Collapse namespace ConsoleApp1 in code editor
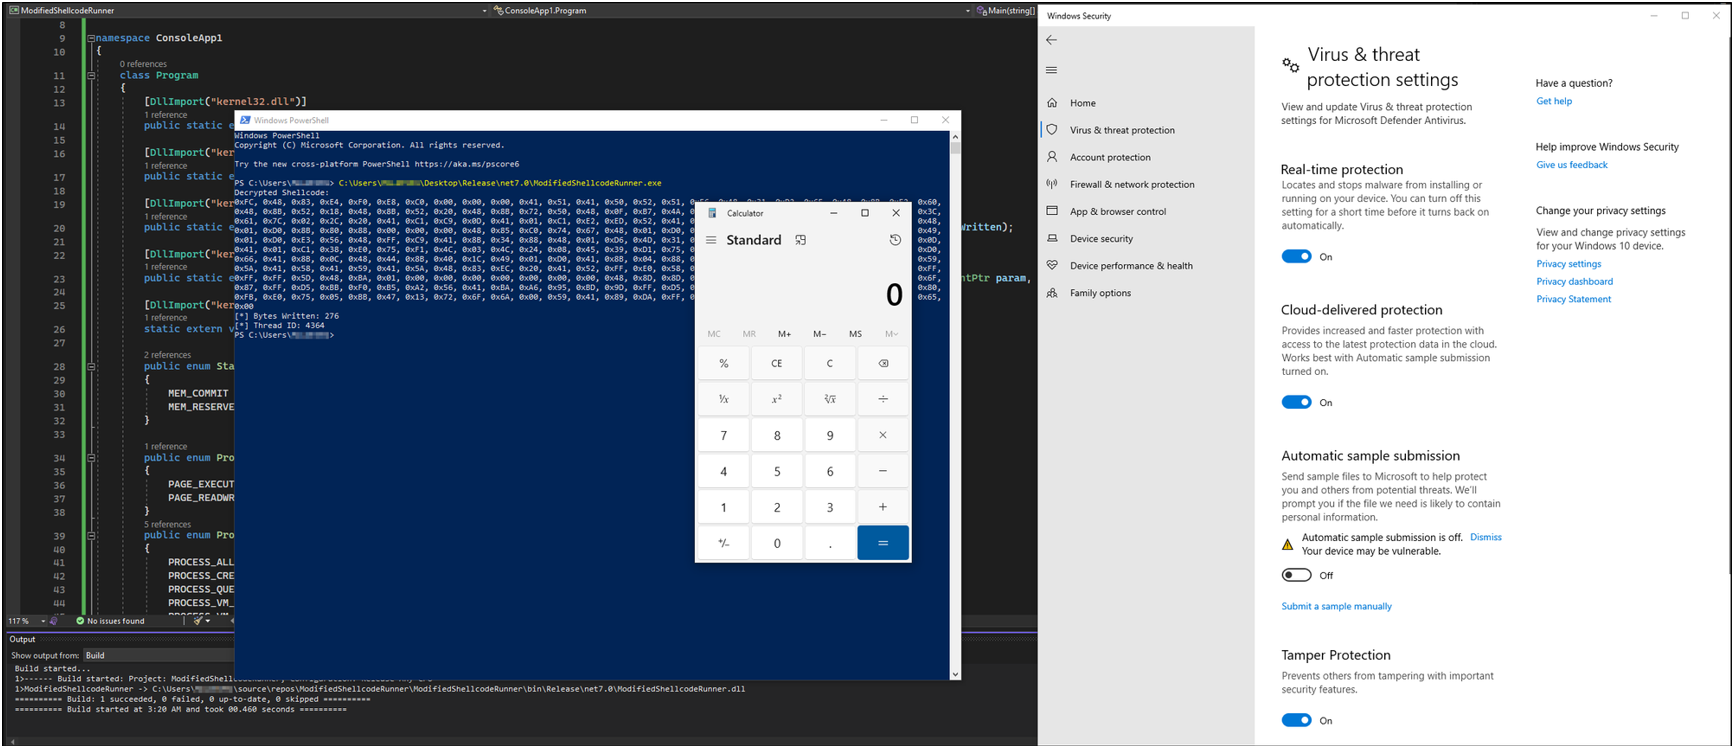The height and width of the screenshot is (746, 1735). click(91, 38)
